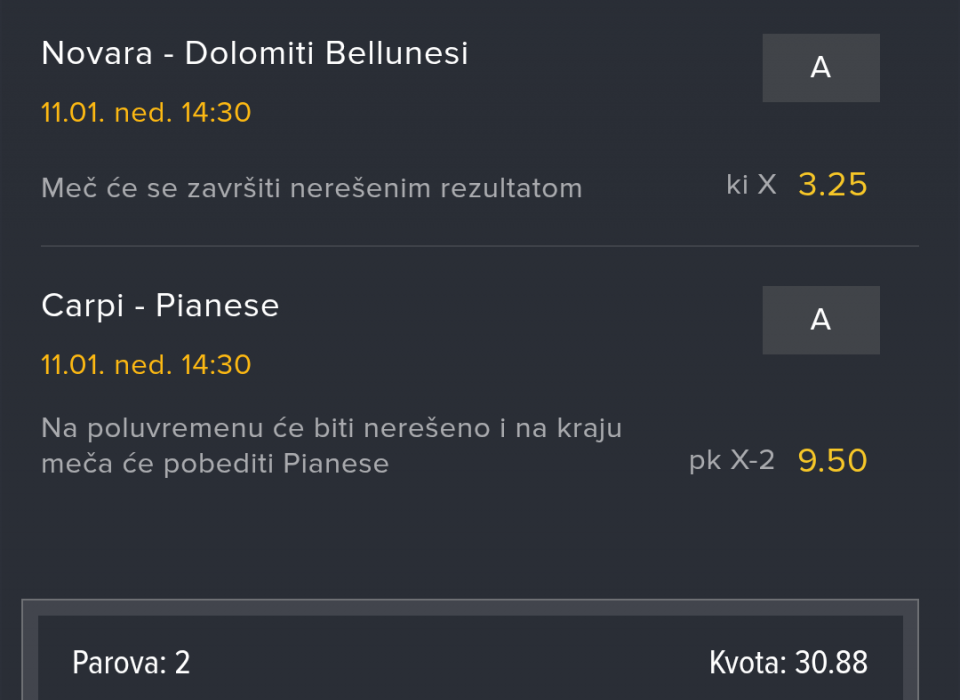The image size is (960, 700).
Task: Click the Carpi match date 11.01. ned. 14:30
Action: 146,365
